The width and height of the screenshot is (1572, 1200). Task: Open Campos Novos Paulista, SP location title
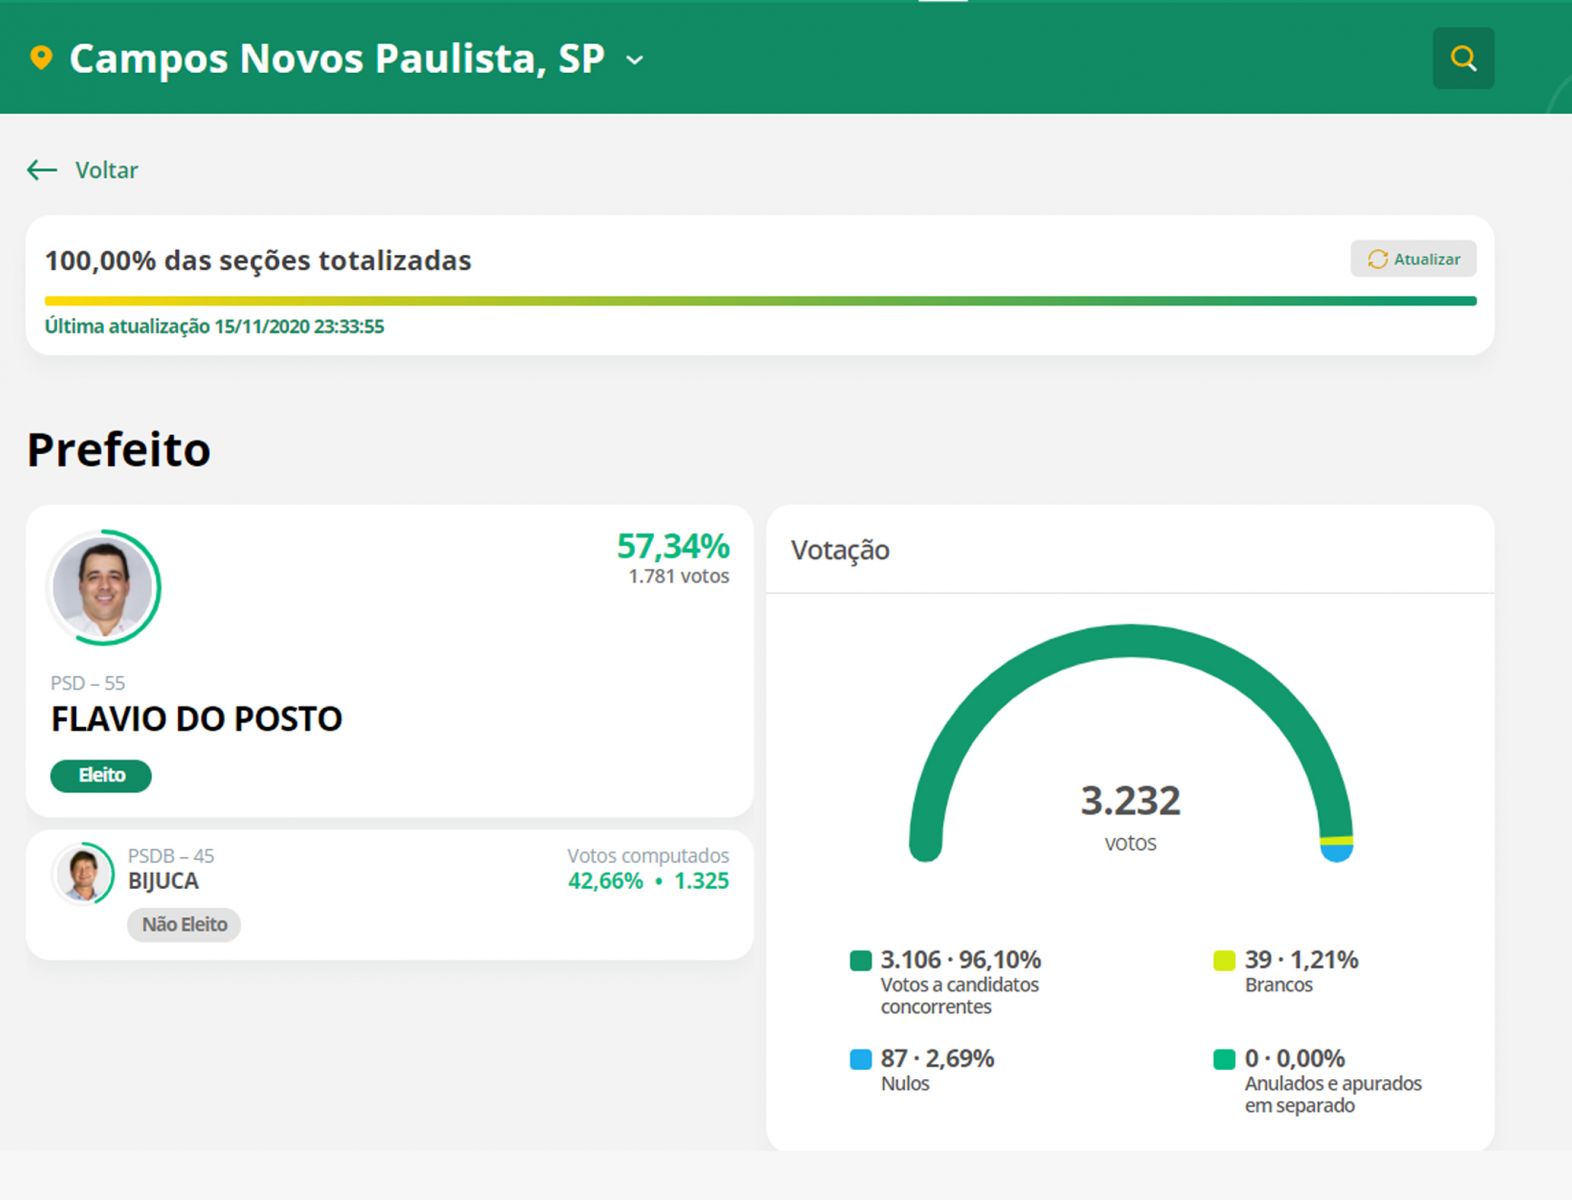click(336, 59)
